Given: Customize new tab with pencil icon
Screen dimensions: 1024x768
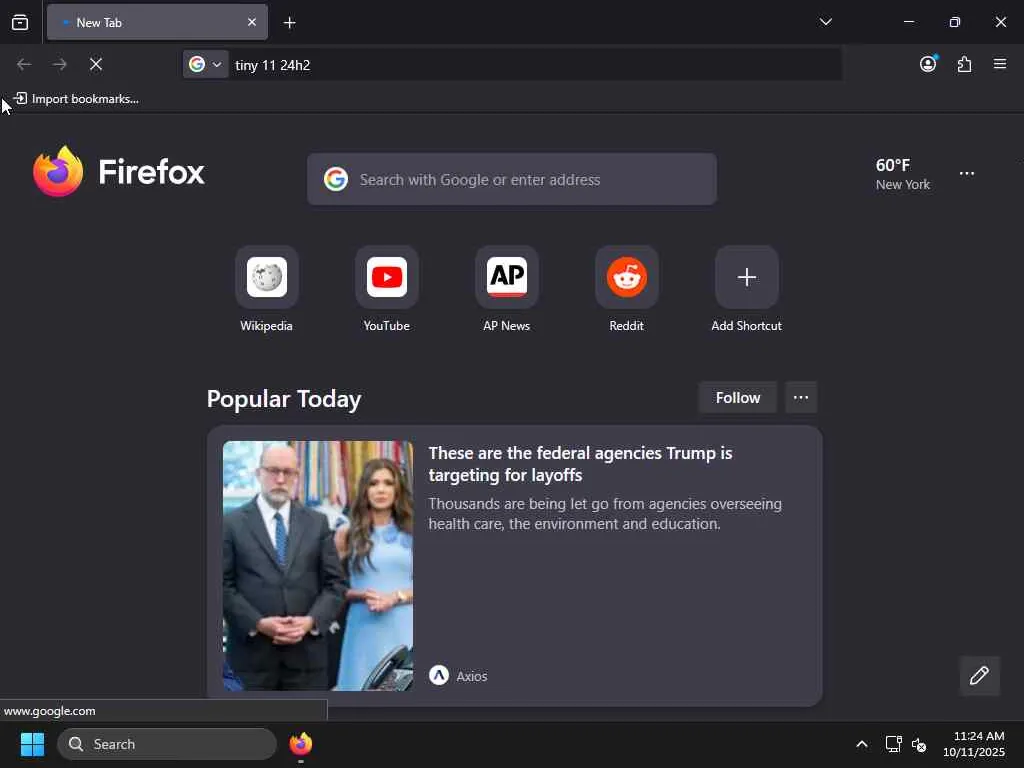Looking at the screenshot, I should click(x=979, y=675).
